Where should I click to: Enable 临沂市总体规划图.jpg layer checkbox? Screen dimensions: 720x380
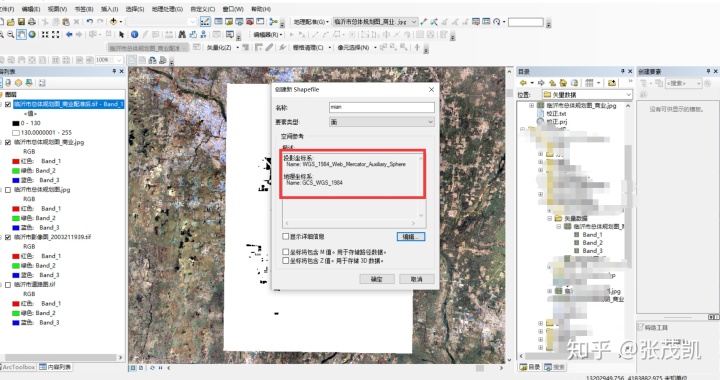pyautogui.click(x=8, y=190)
